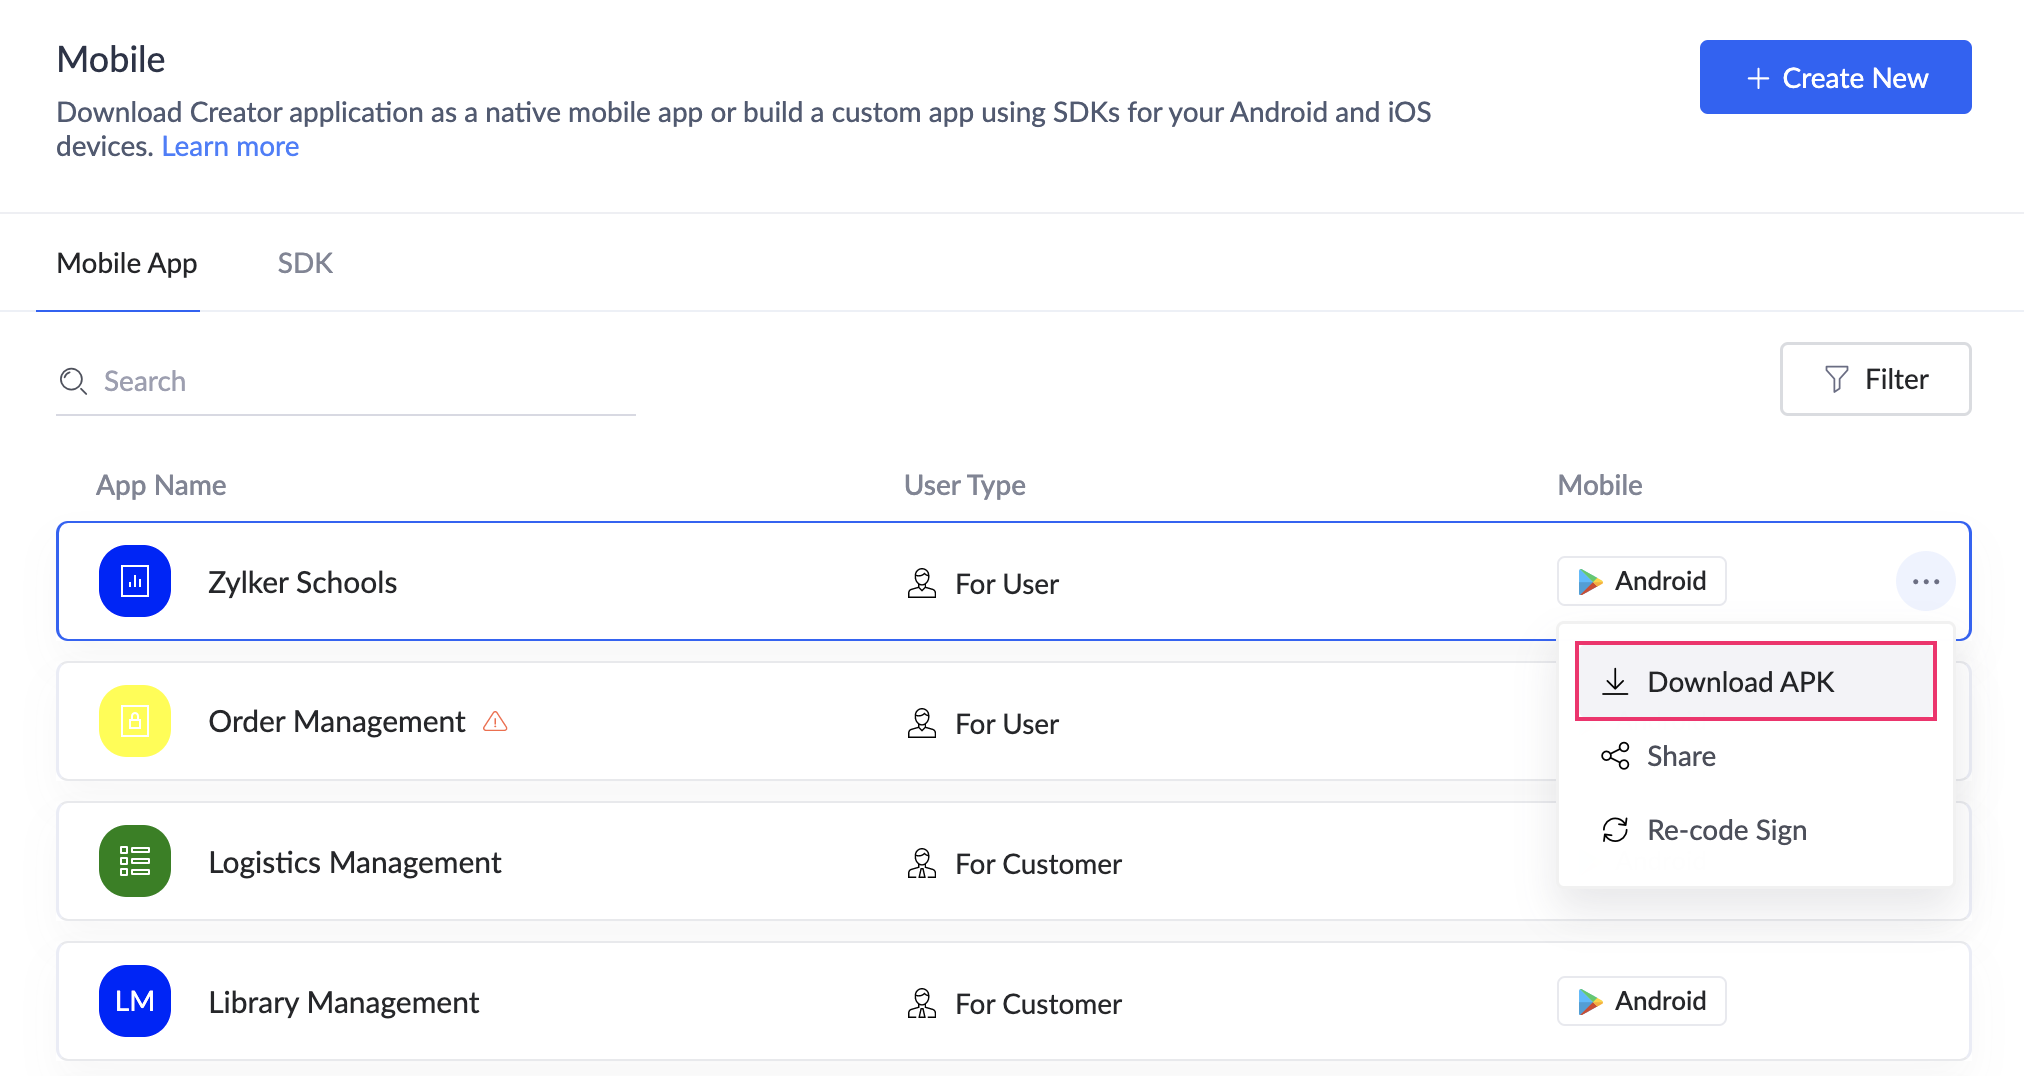2024x1076 pixels.
Task: Click the user icon in Zylker Schools row
Action: coord(921,583)
